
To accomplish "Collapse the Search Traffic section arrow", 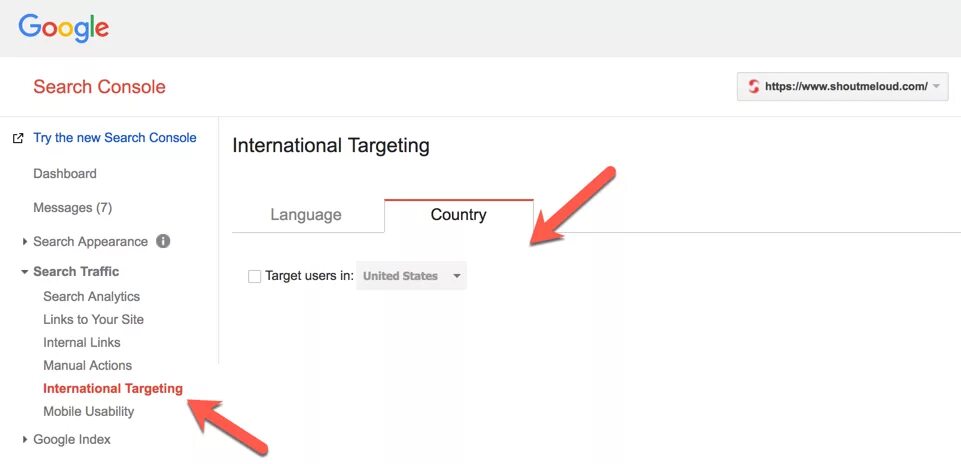I will click(25, 272).
